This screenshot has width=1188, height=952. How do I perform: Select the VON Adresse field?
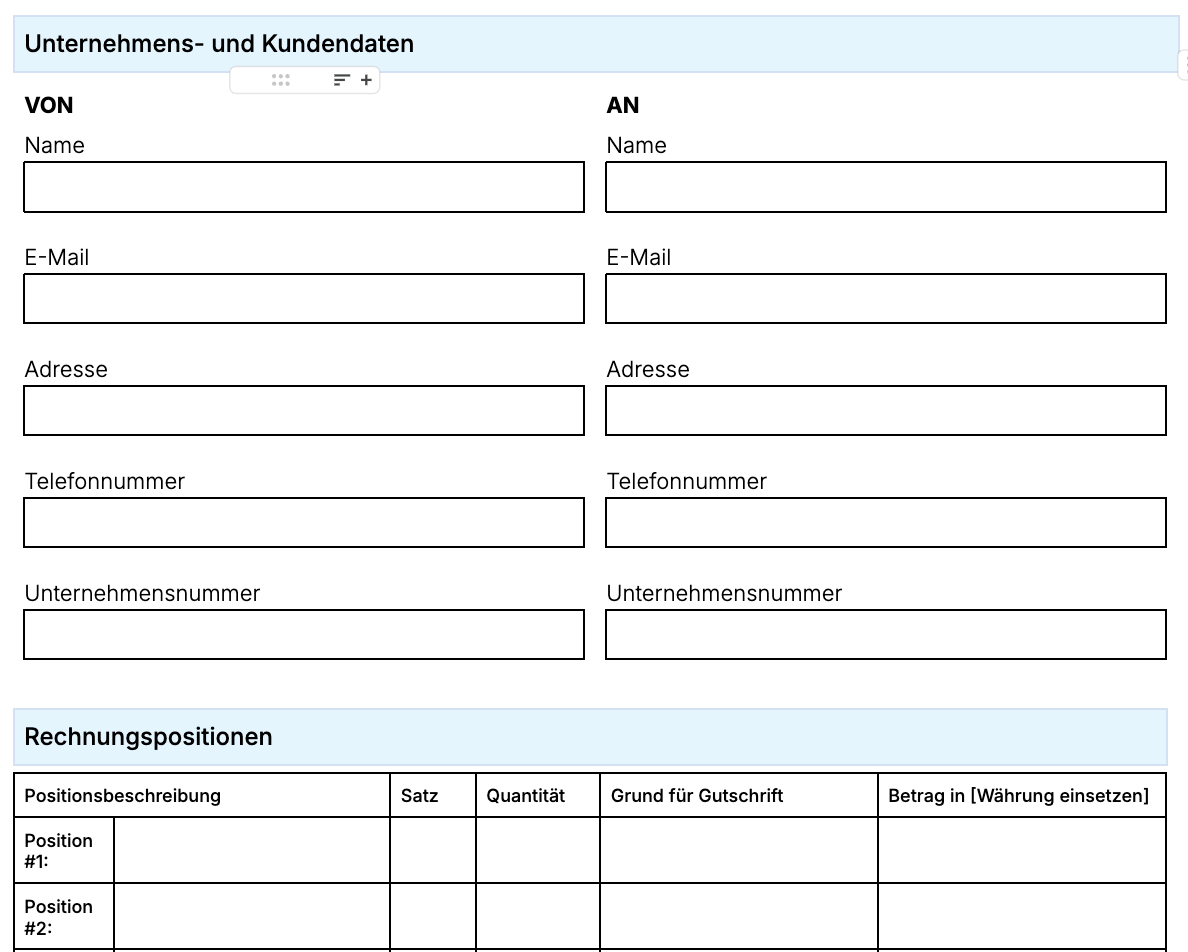click(x=304, y=410)
